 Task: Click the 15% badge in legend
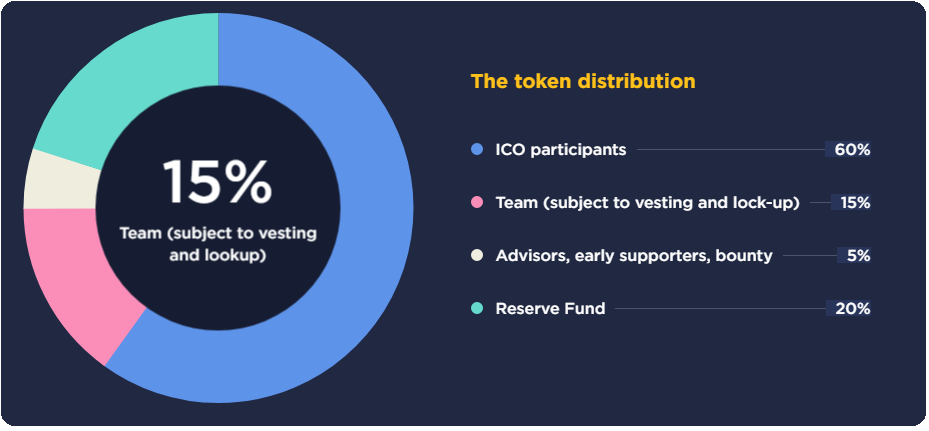point(851,203)
